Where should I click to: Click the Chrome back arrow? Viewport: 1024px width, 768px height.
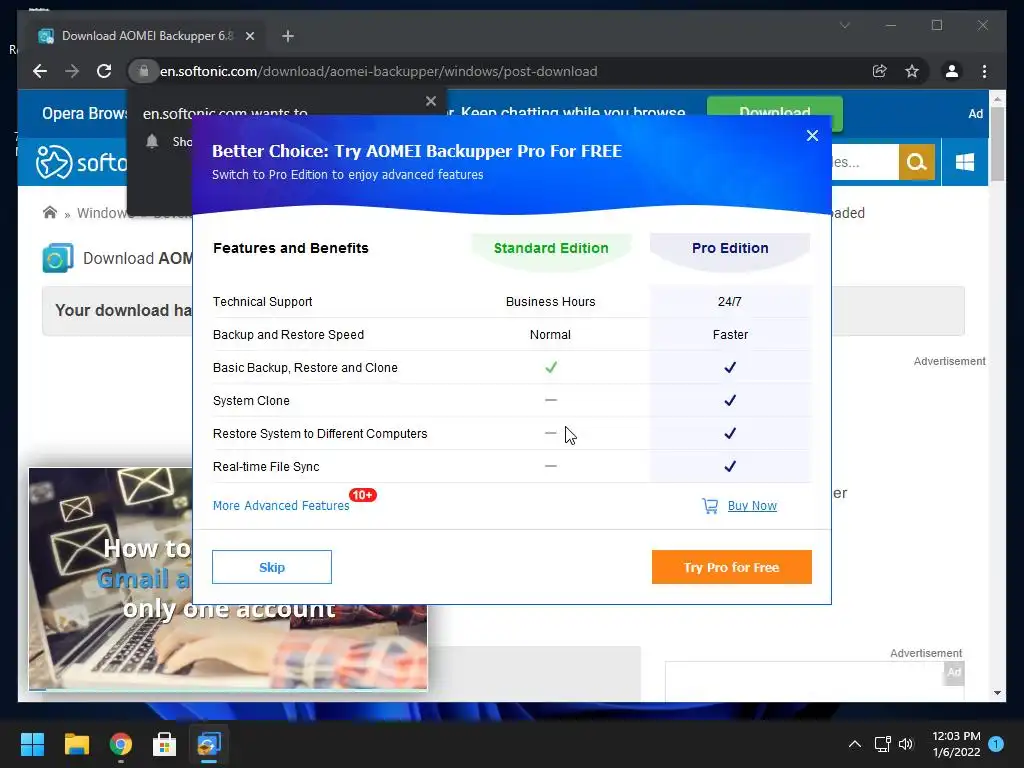(40, 71)
